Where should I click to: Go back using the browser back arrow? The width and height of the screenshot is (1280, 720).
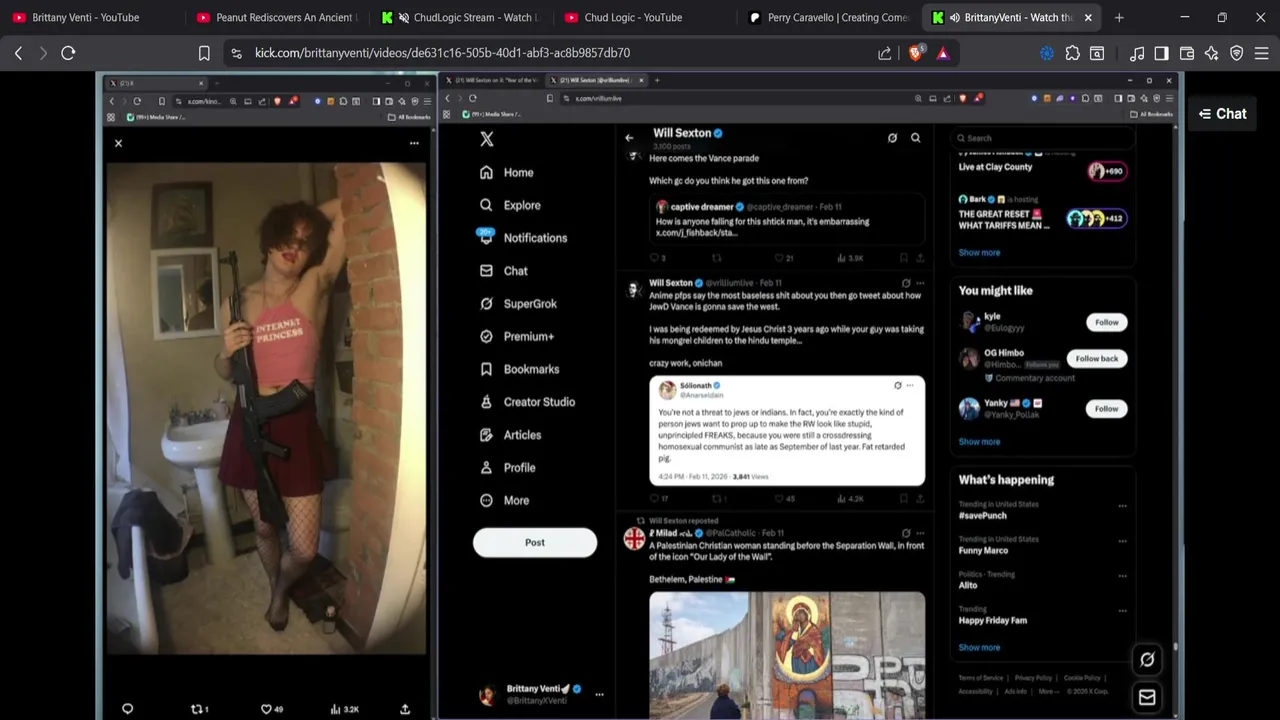[x=18, y=53]
